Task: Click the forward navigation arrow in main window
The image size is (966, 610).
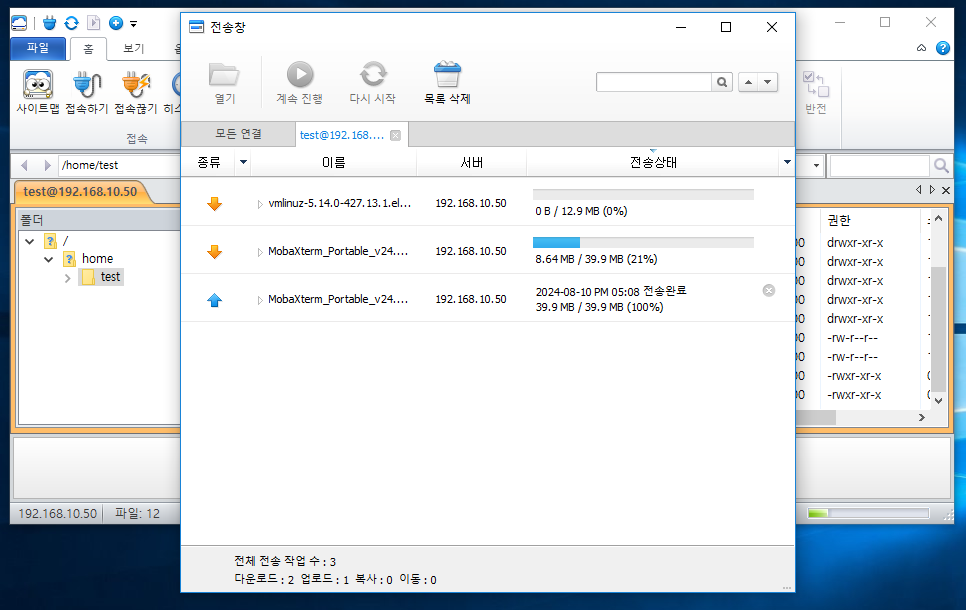Action: [x=47, y=165]
